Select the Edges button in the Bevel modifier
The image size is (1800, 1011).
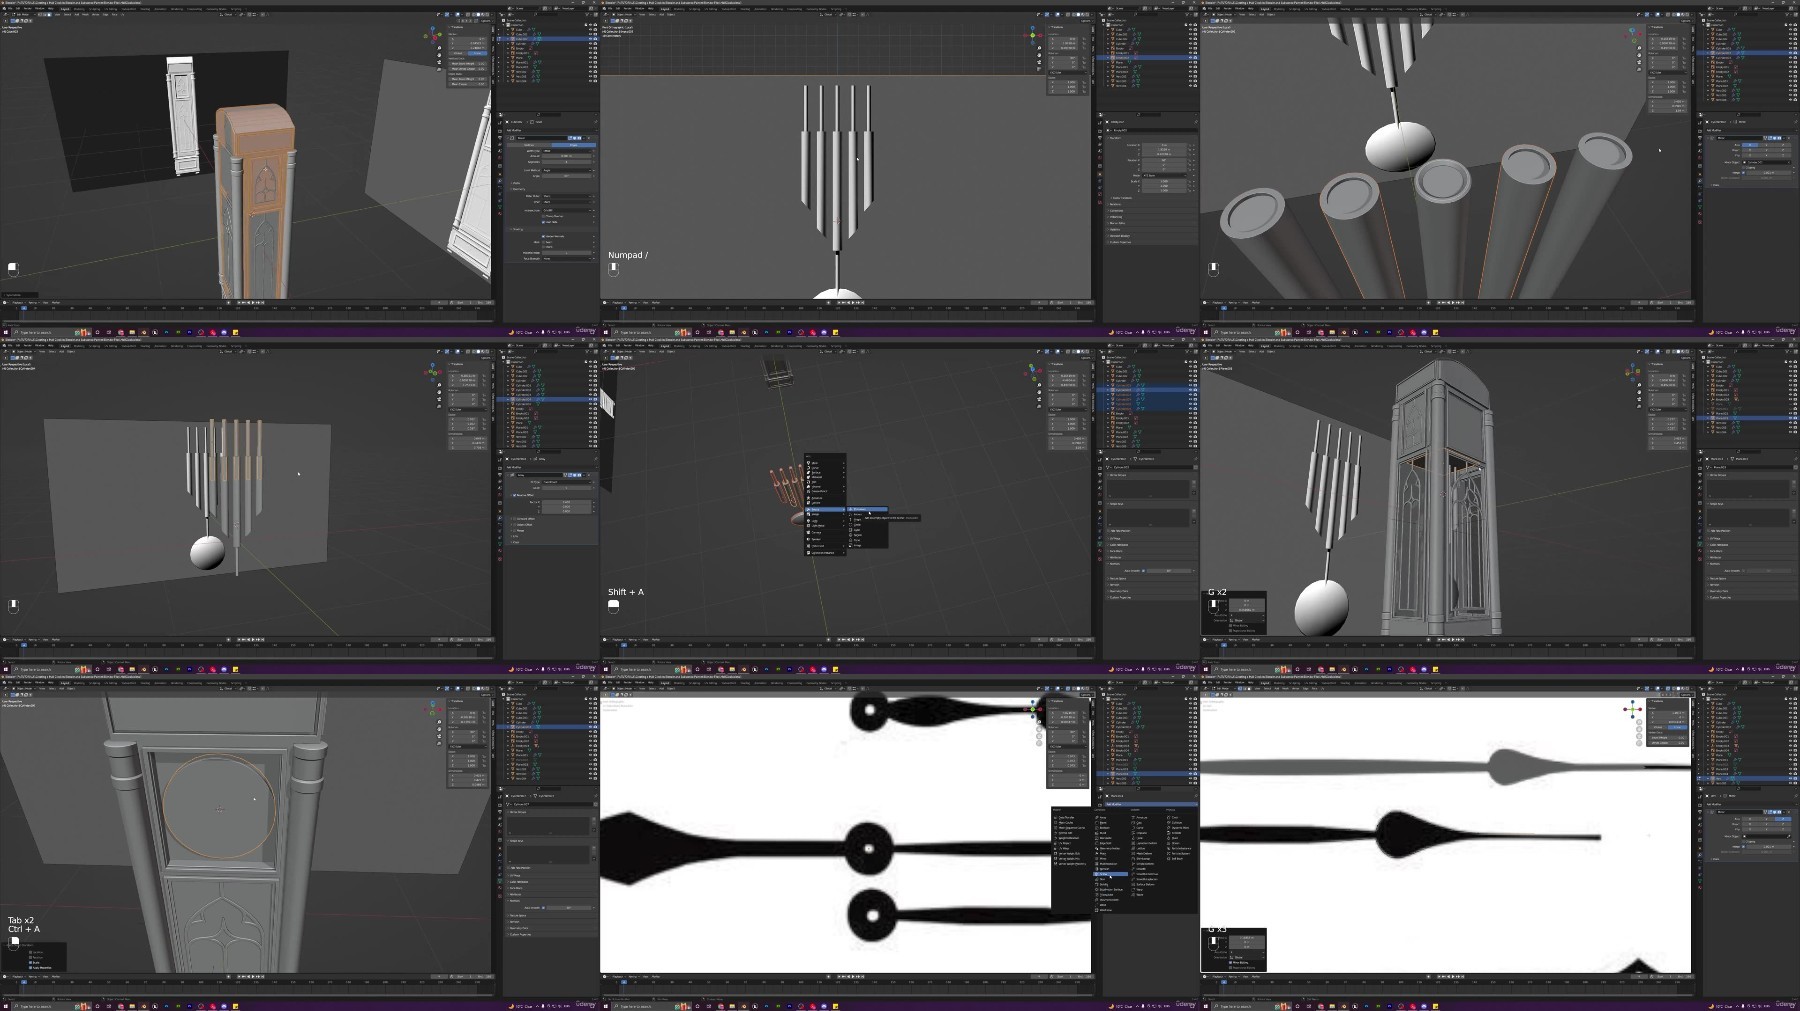point(574,145)
